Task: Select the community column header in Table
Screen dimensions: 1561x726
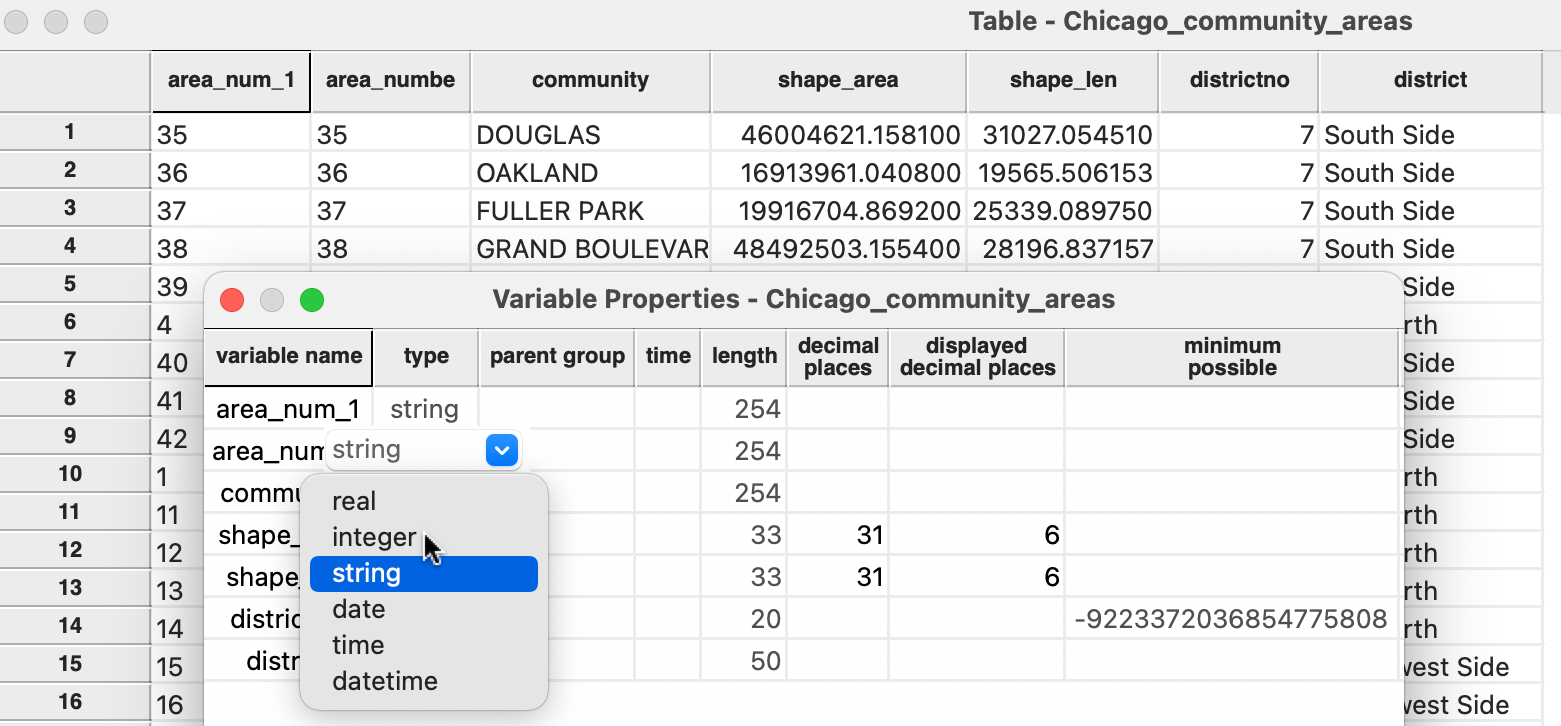Action: [x=590, y=81]
